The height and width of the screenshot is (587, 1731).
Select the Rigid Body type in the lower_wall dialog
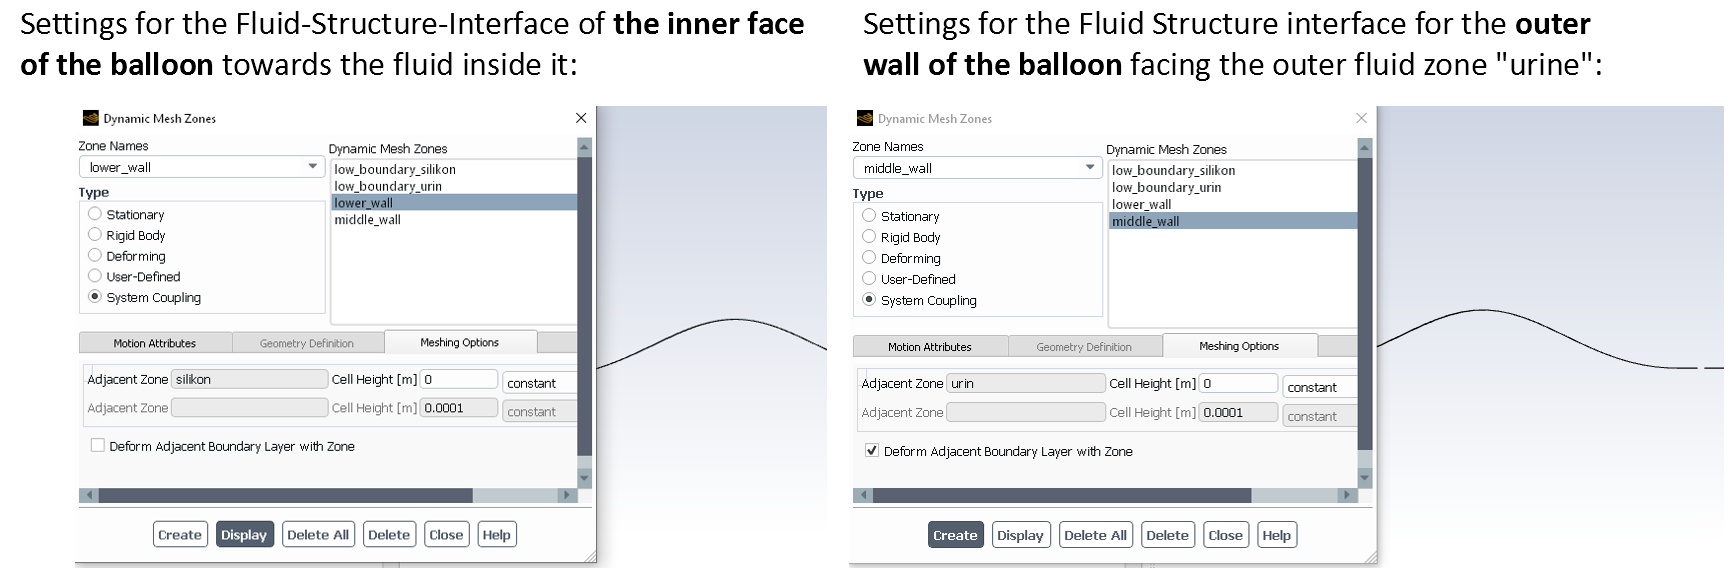point(95,235)
